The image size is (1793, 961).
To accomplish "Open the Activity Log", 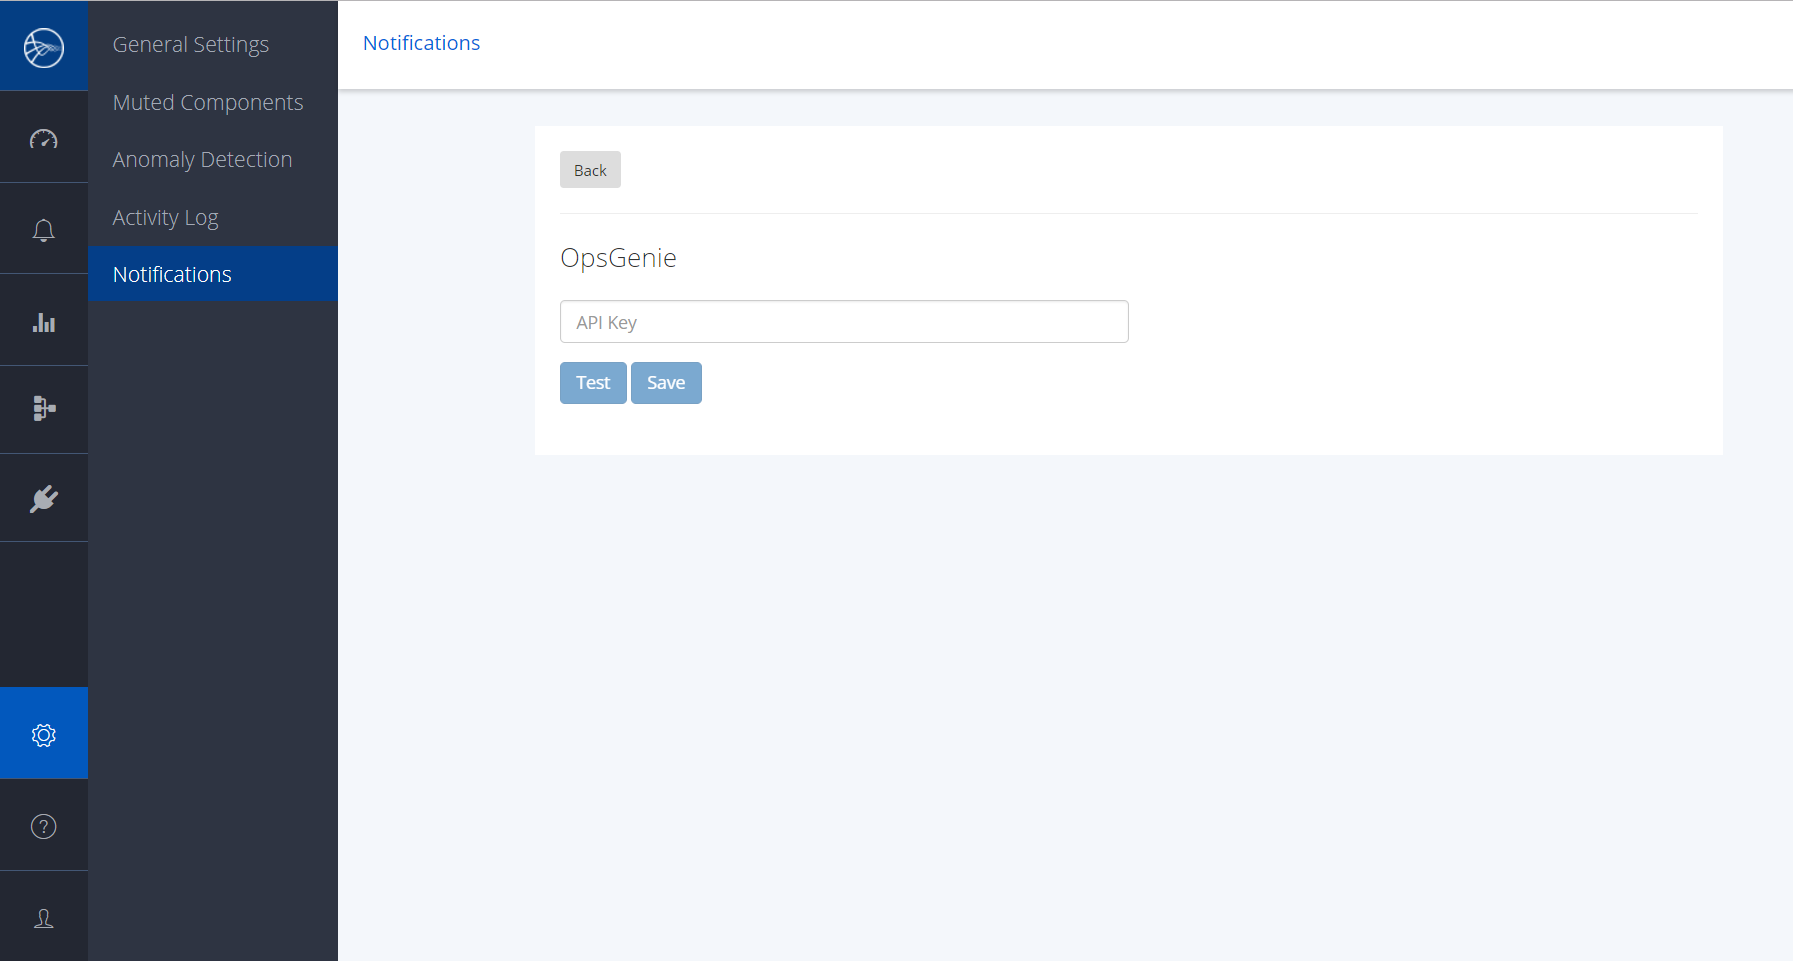I will coord(166,217).
